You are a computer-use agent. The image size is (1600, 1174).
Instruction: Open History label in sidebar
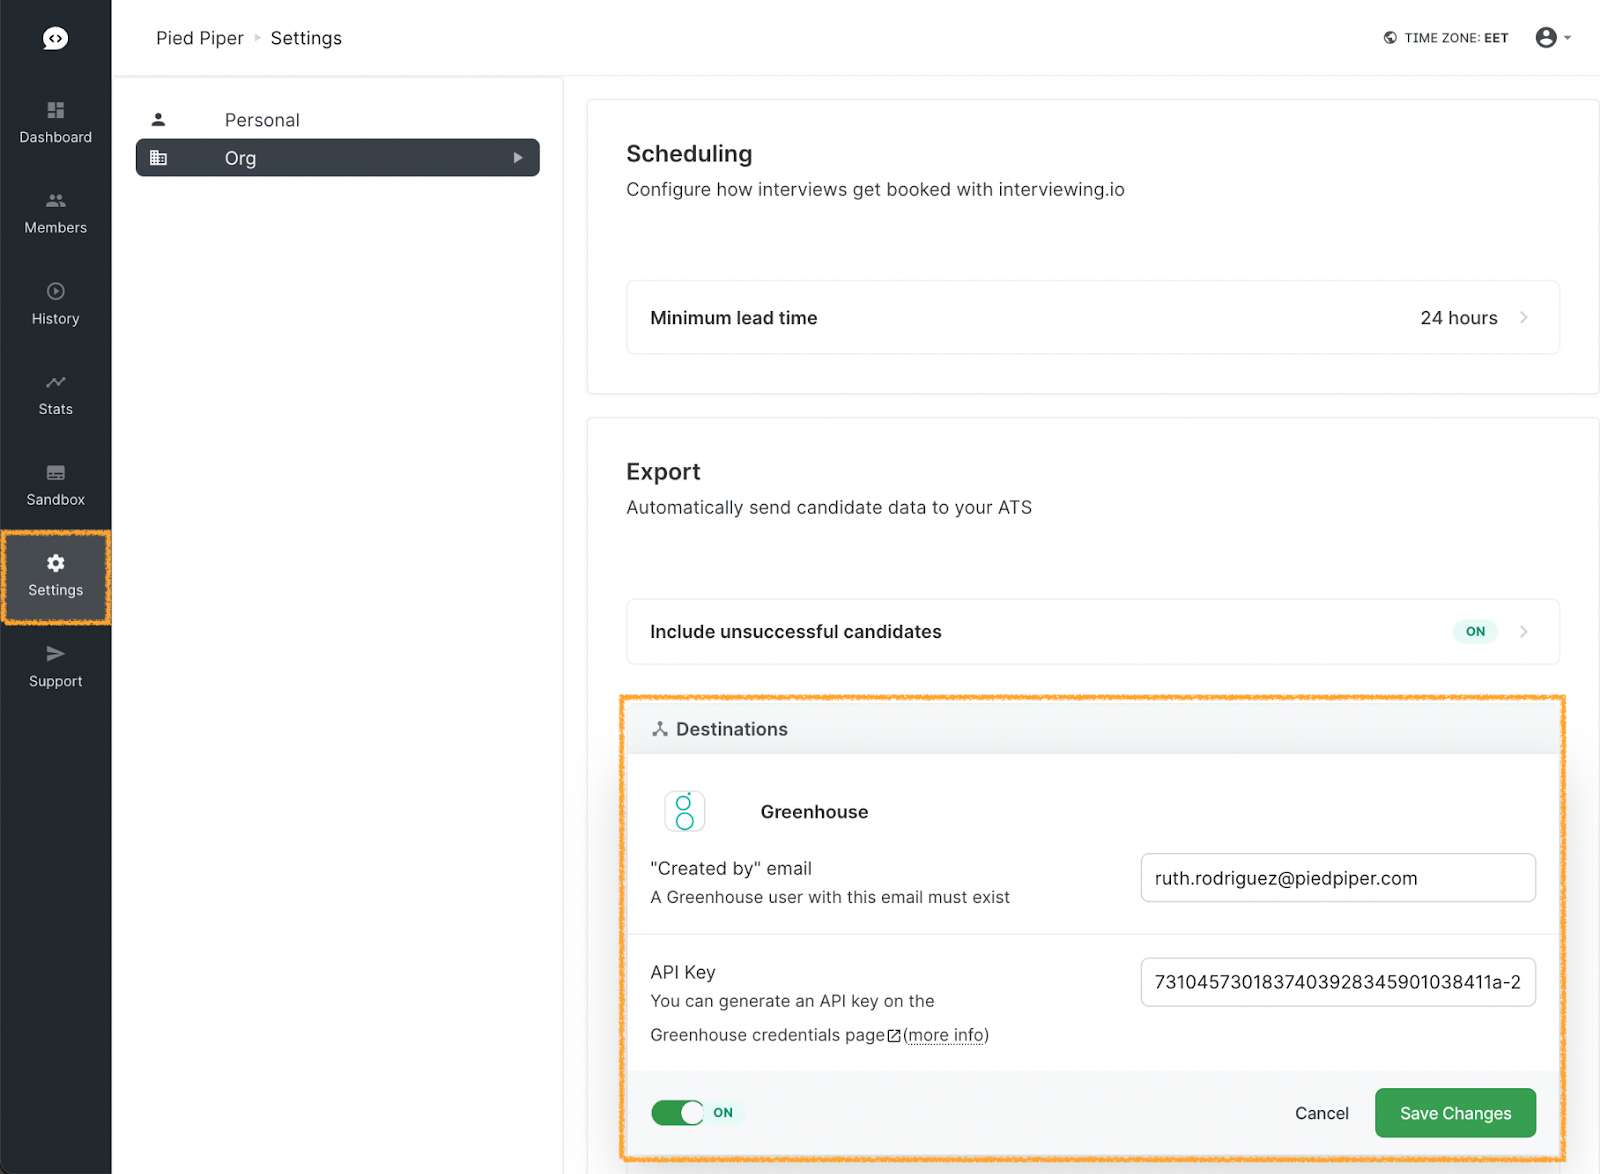56,319
